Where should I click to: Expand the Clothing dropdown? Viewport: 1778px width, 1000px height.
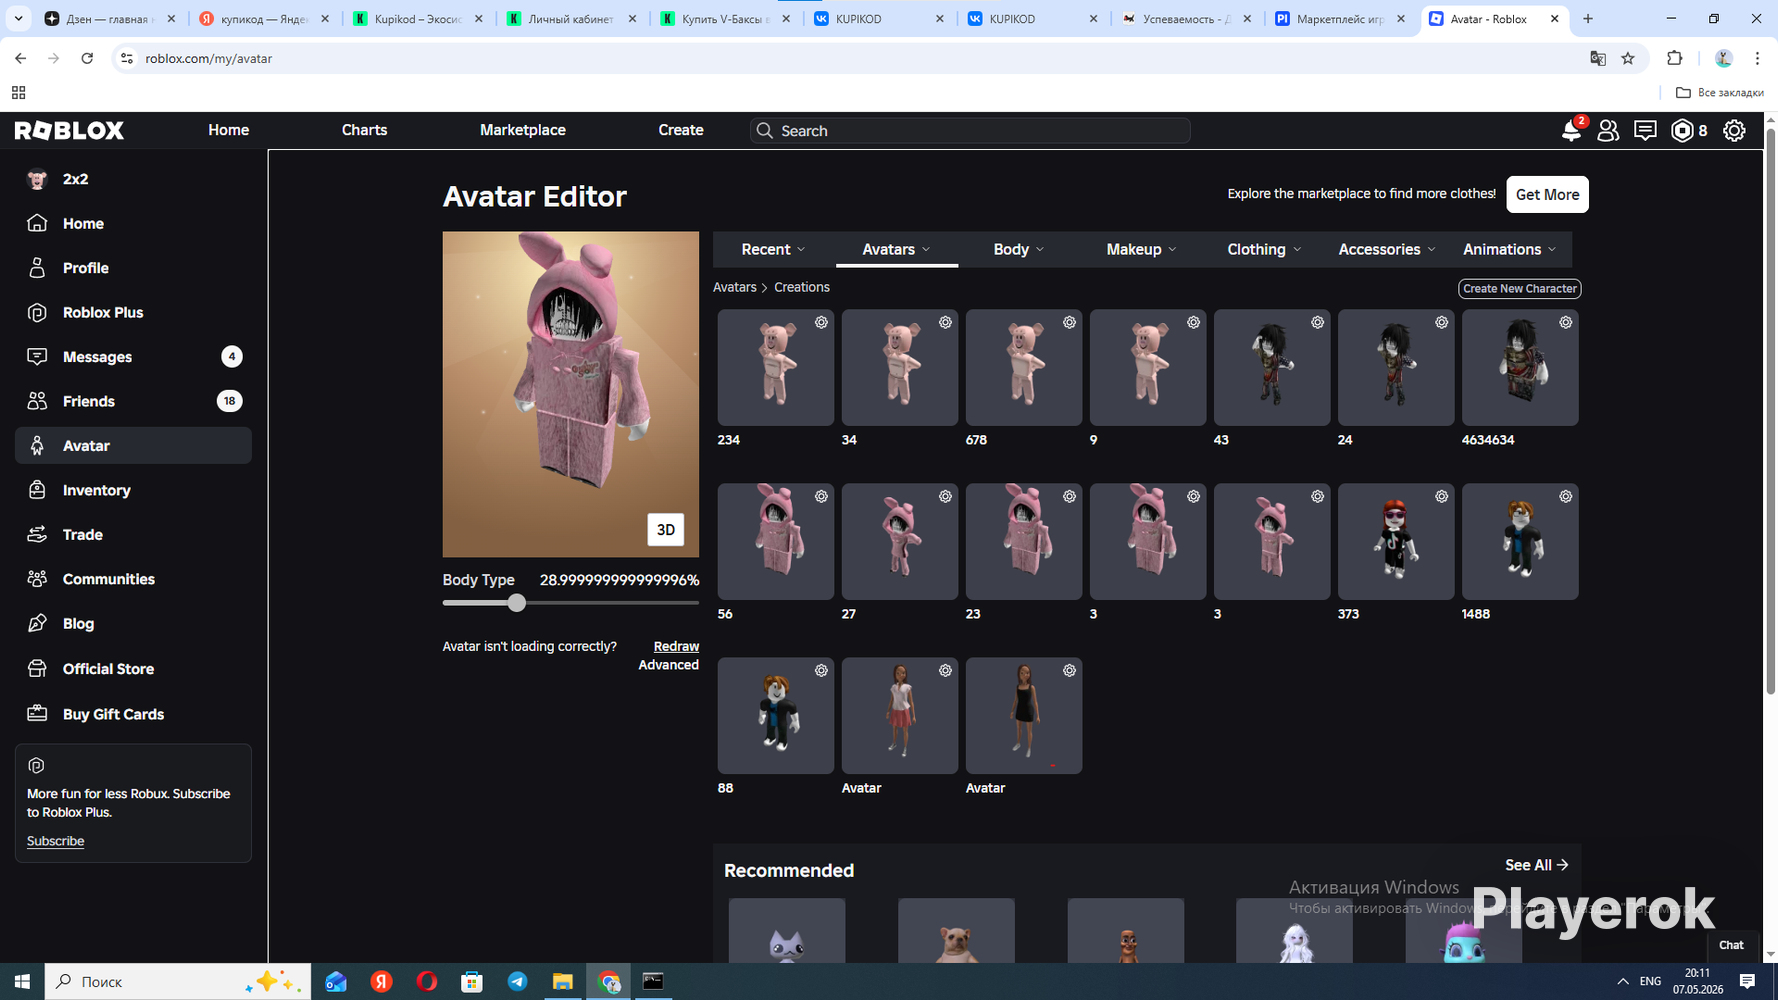(1264, 250)
